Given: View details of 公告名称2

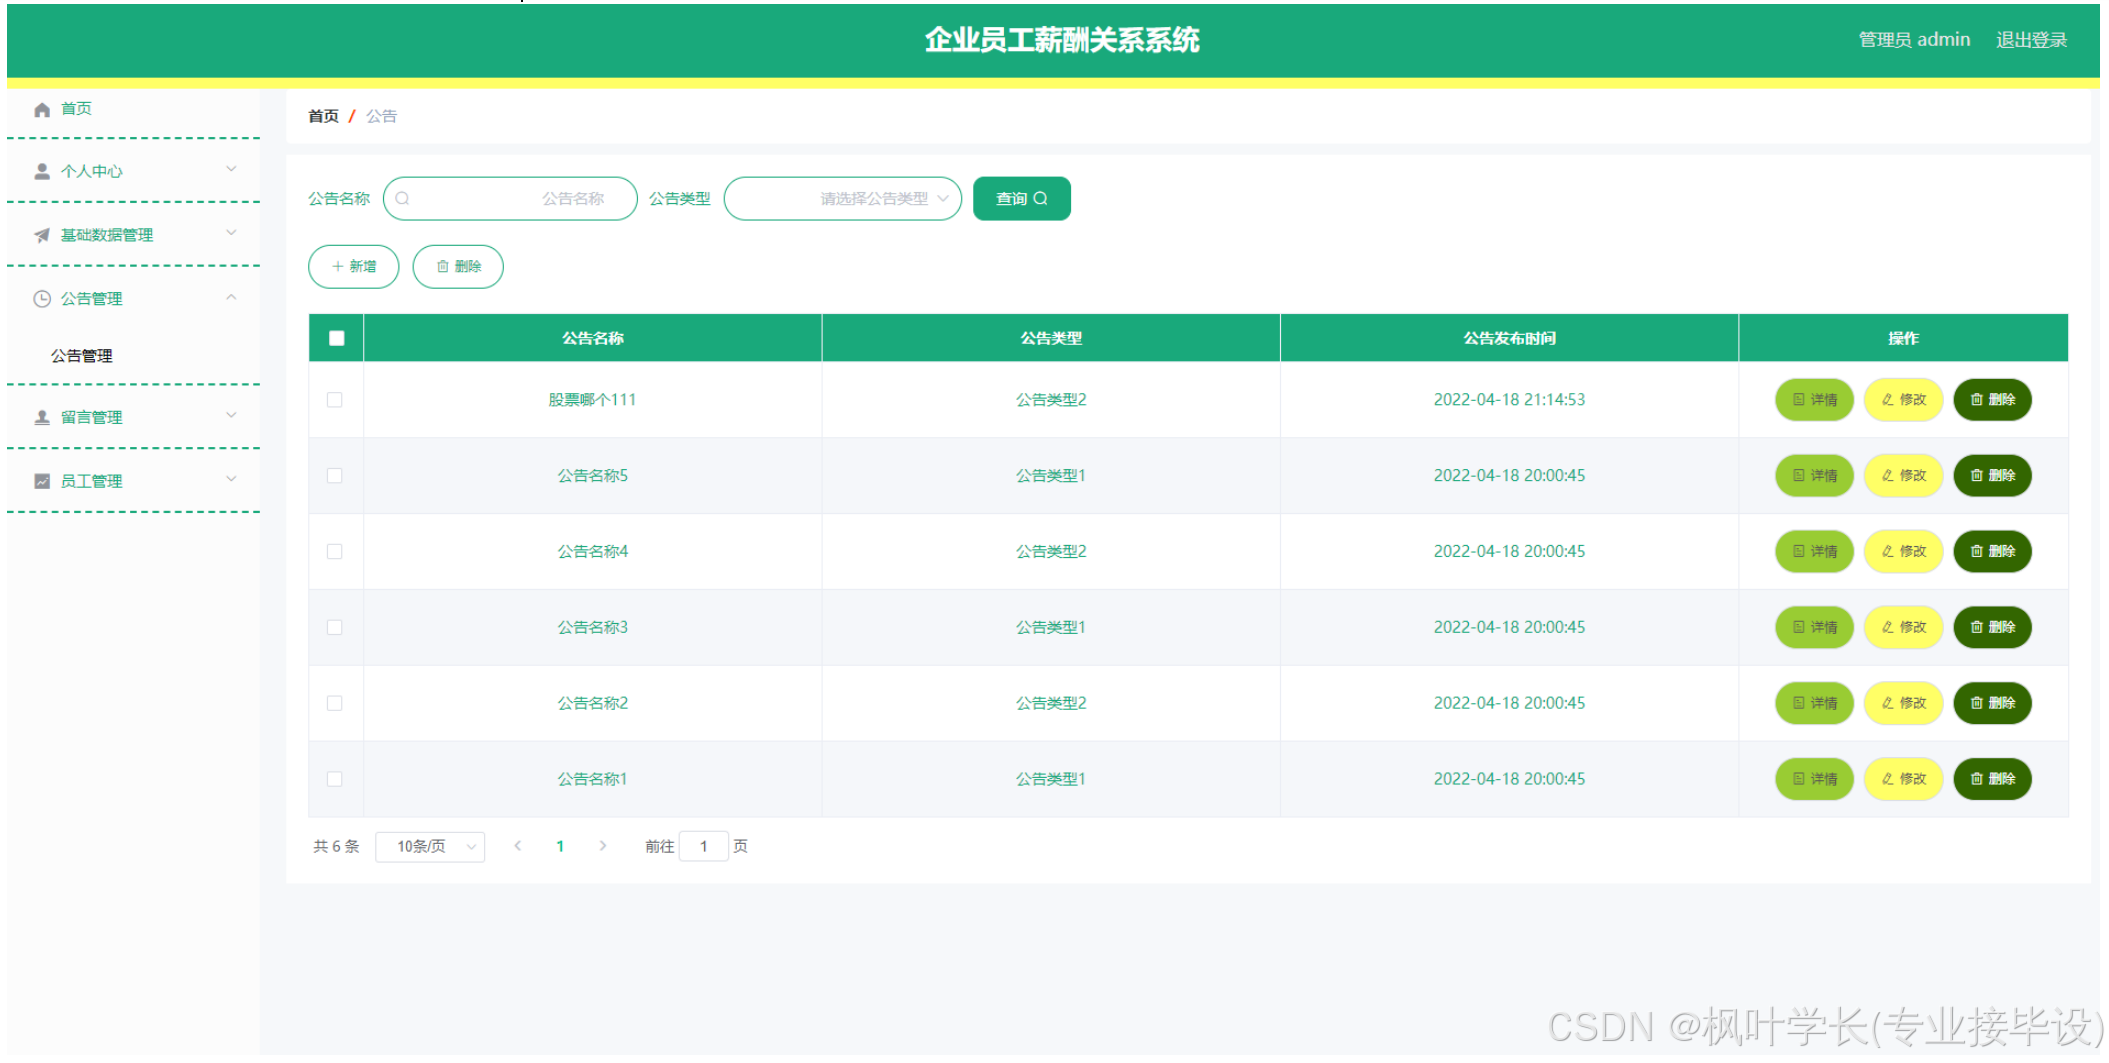Looking at the screenshot, I should pyautogui.click(x=1814, y=703).
